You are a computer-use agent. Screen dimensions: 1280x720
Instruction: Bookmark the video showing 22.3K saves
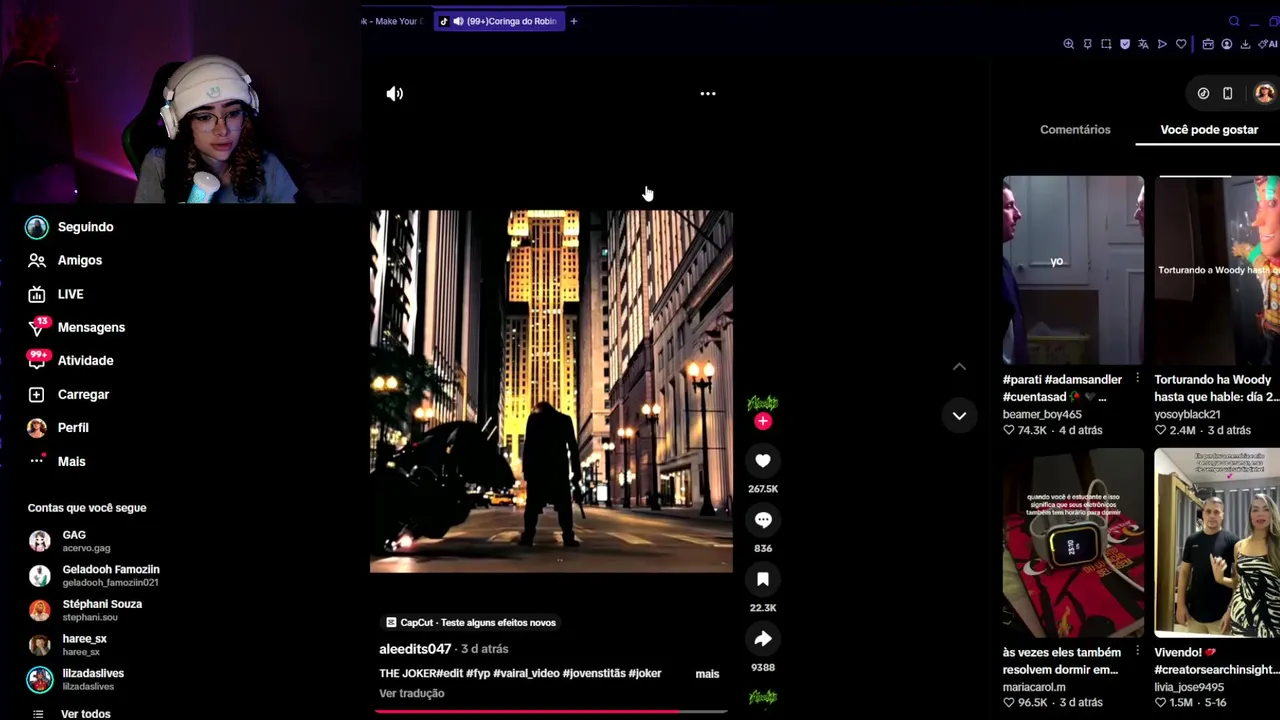pos(763,579)
